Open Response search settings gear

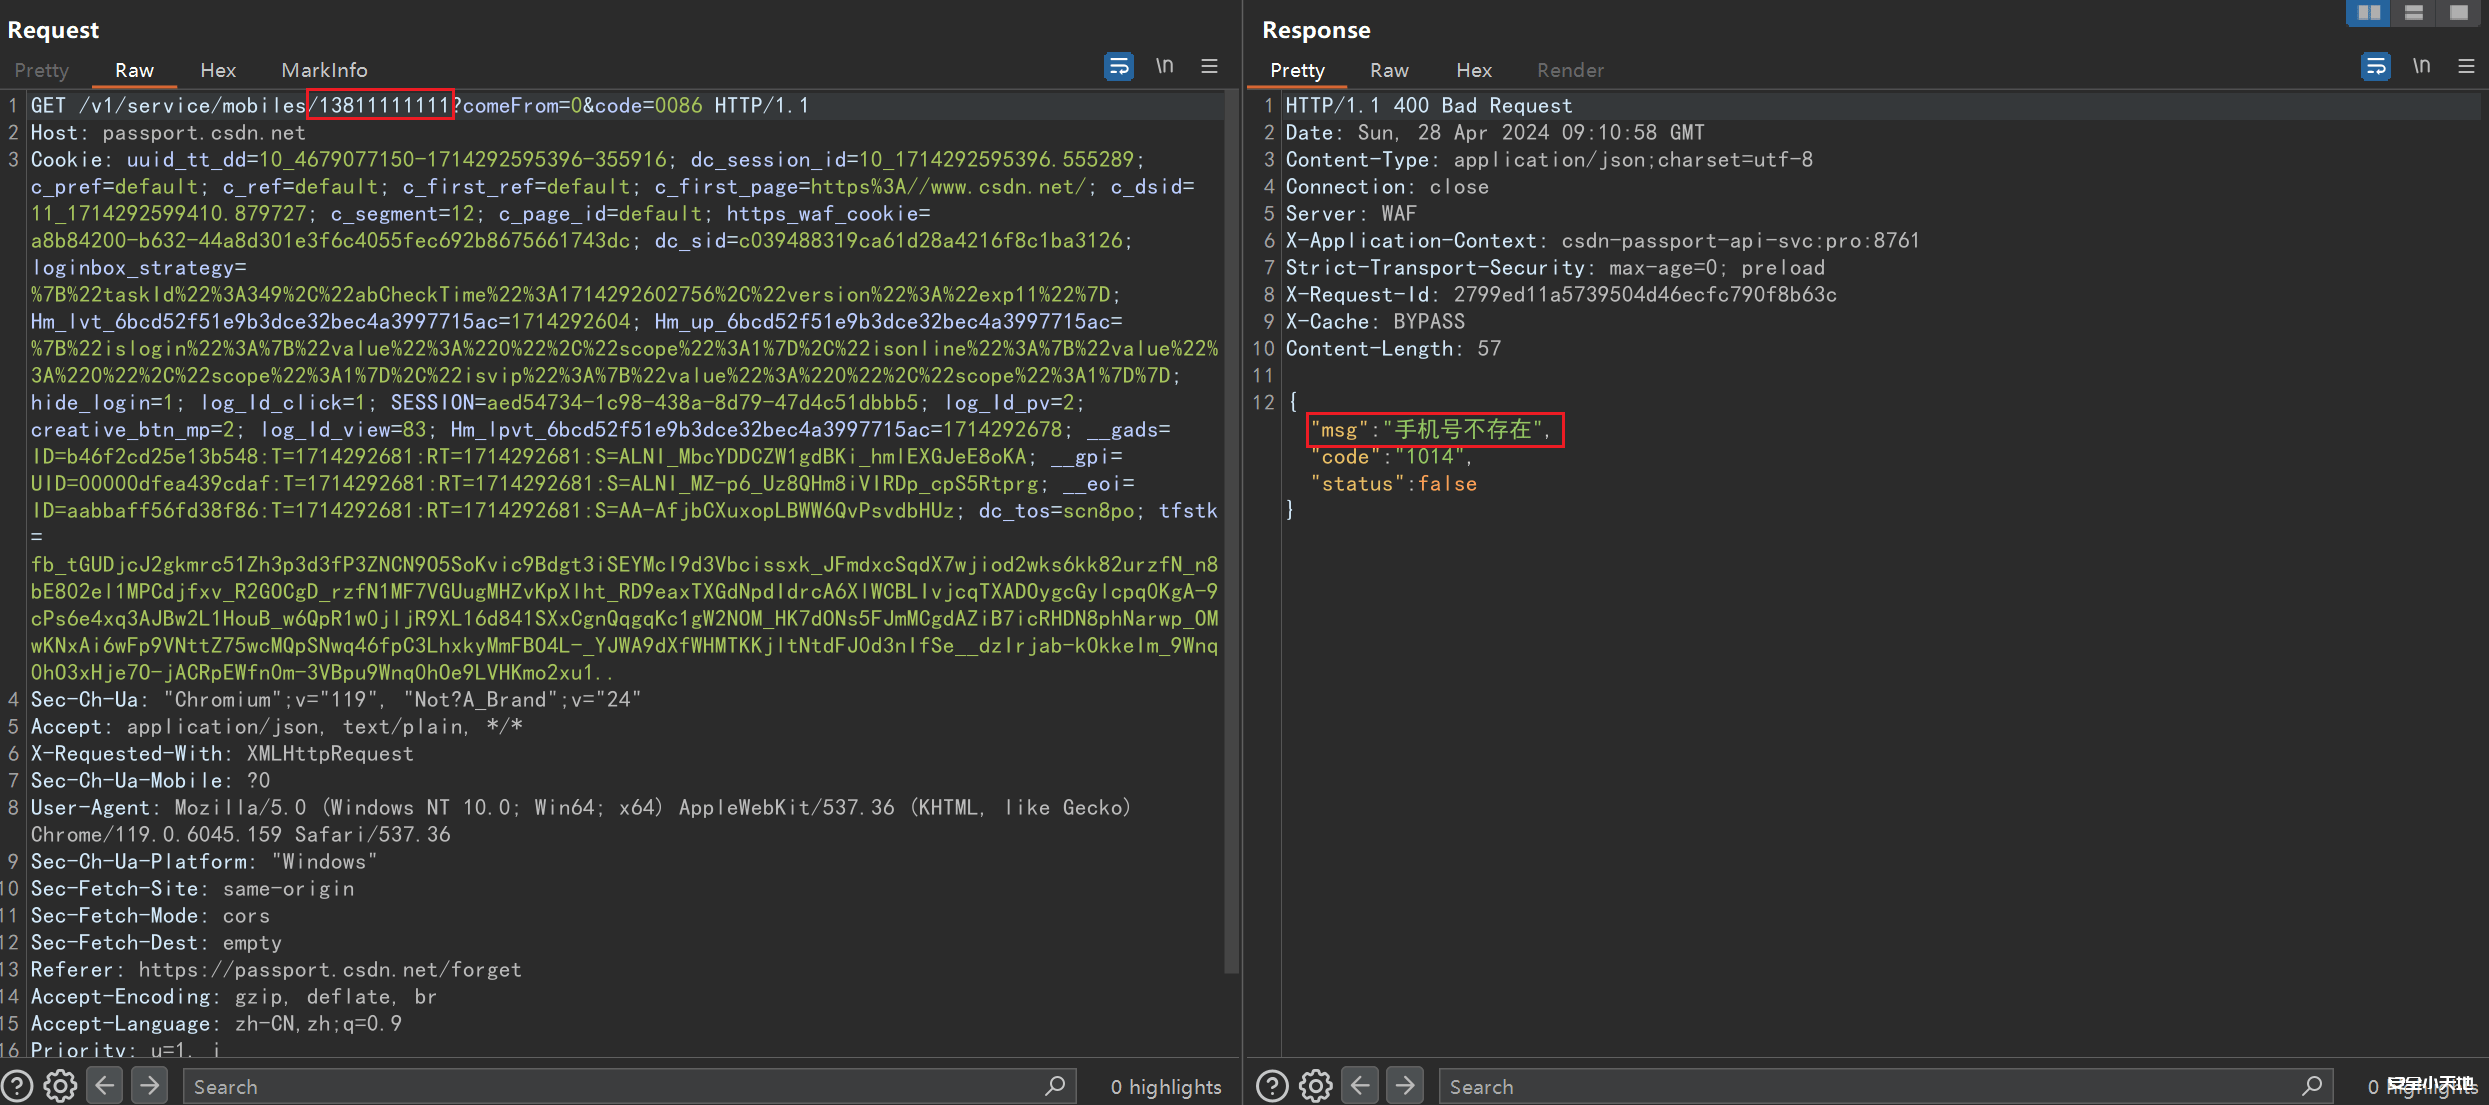[x=1315, y=1086]
